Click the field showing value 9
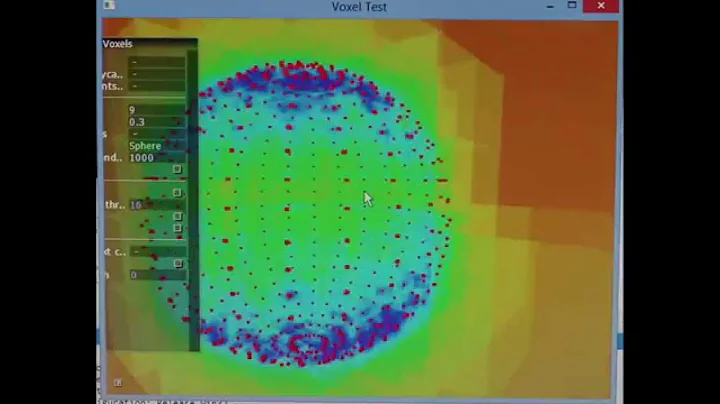This screenshot has height=404, width=720. tap(157, 110)
